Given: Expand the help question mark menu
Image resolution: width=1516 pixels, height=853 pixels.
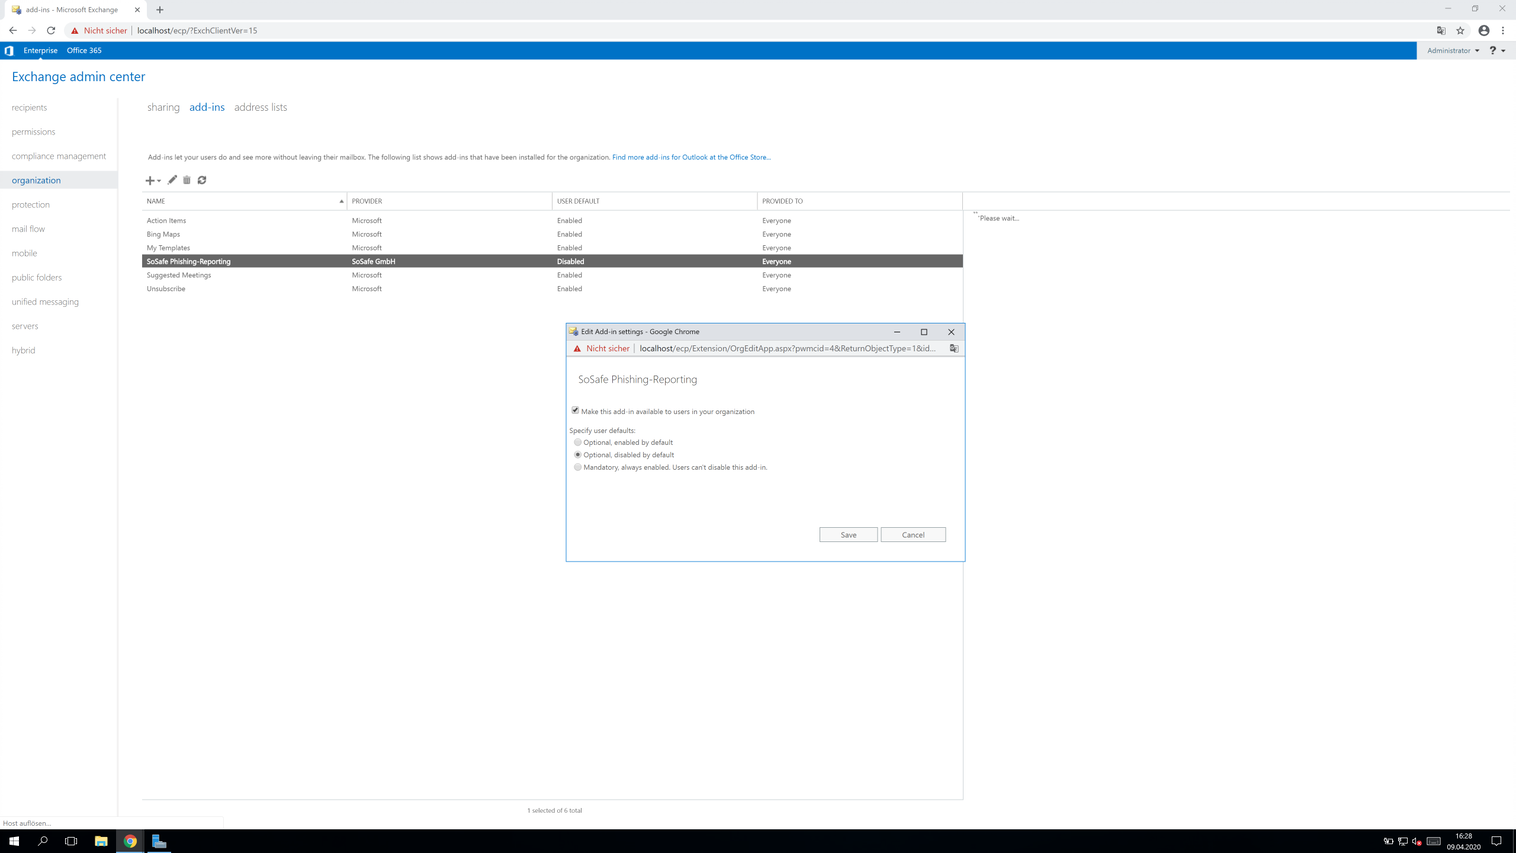Looking at the screenshot, I should pos(1497,51).
